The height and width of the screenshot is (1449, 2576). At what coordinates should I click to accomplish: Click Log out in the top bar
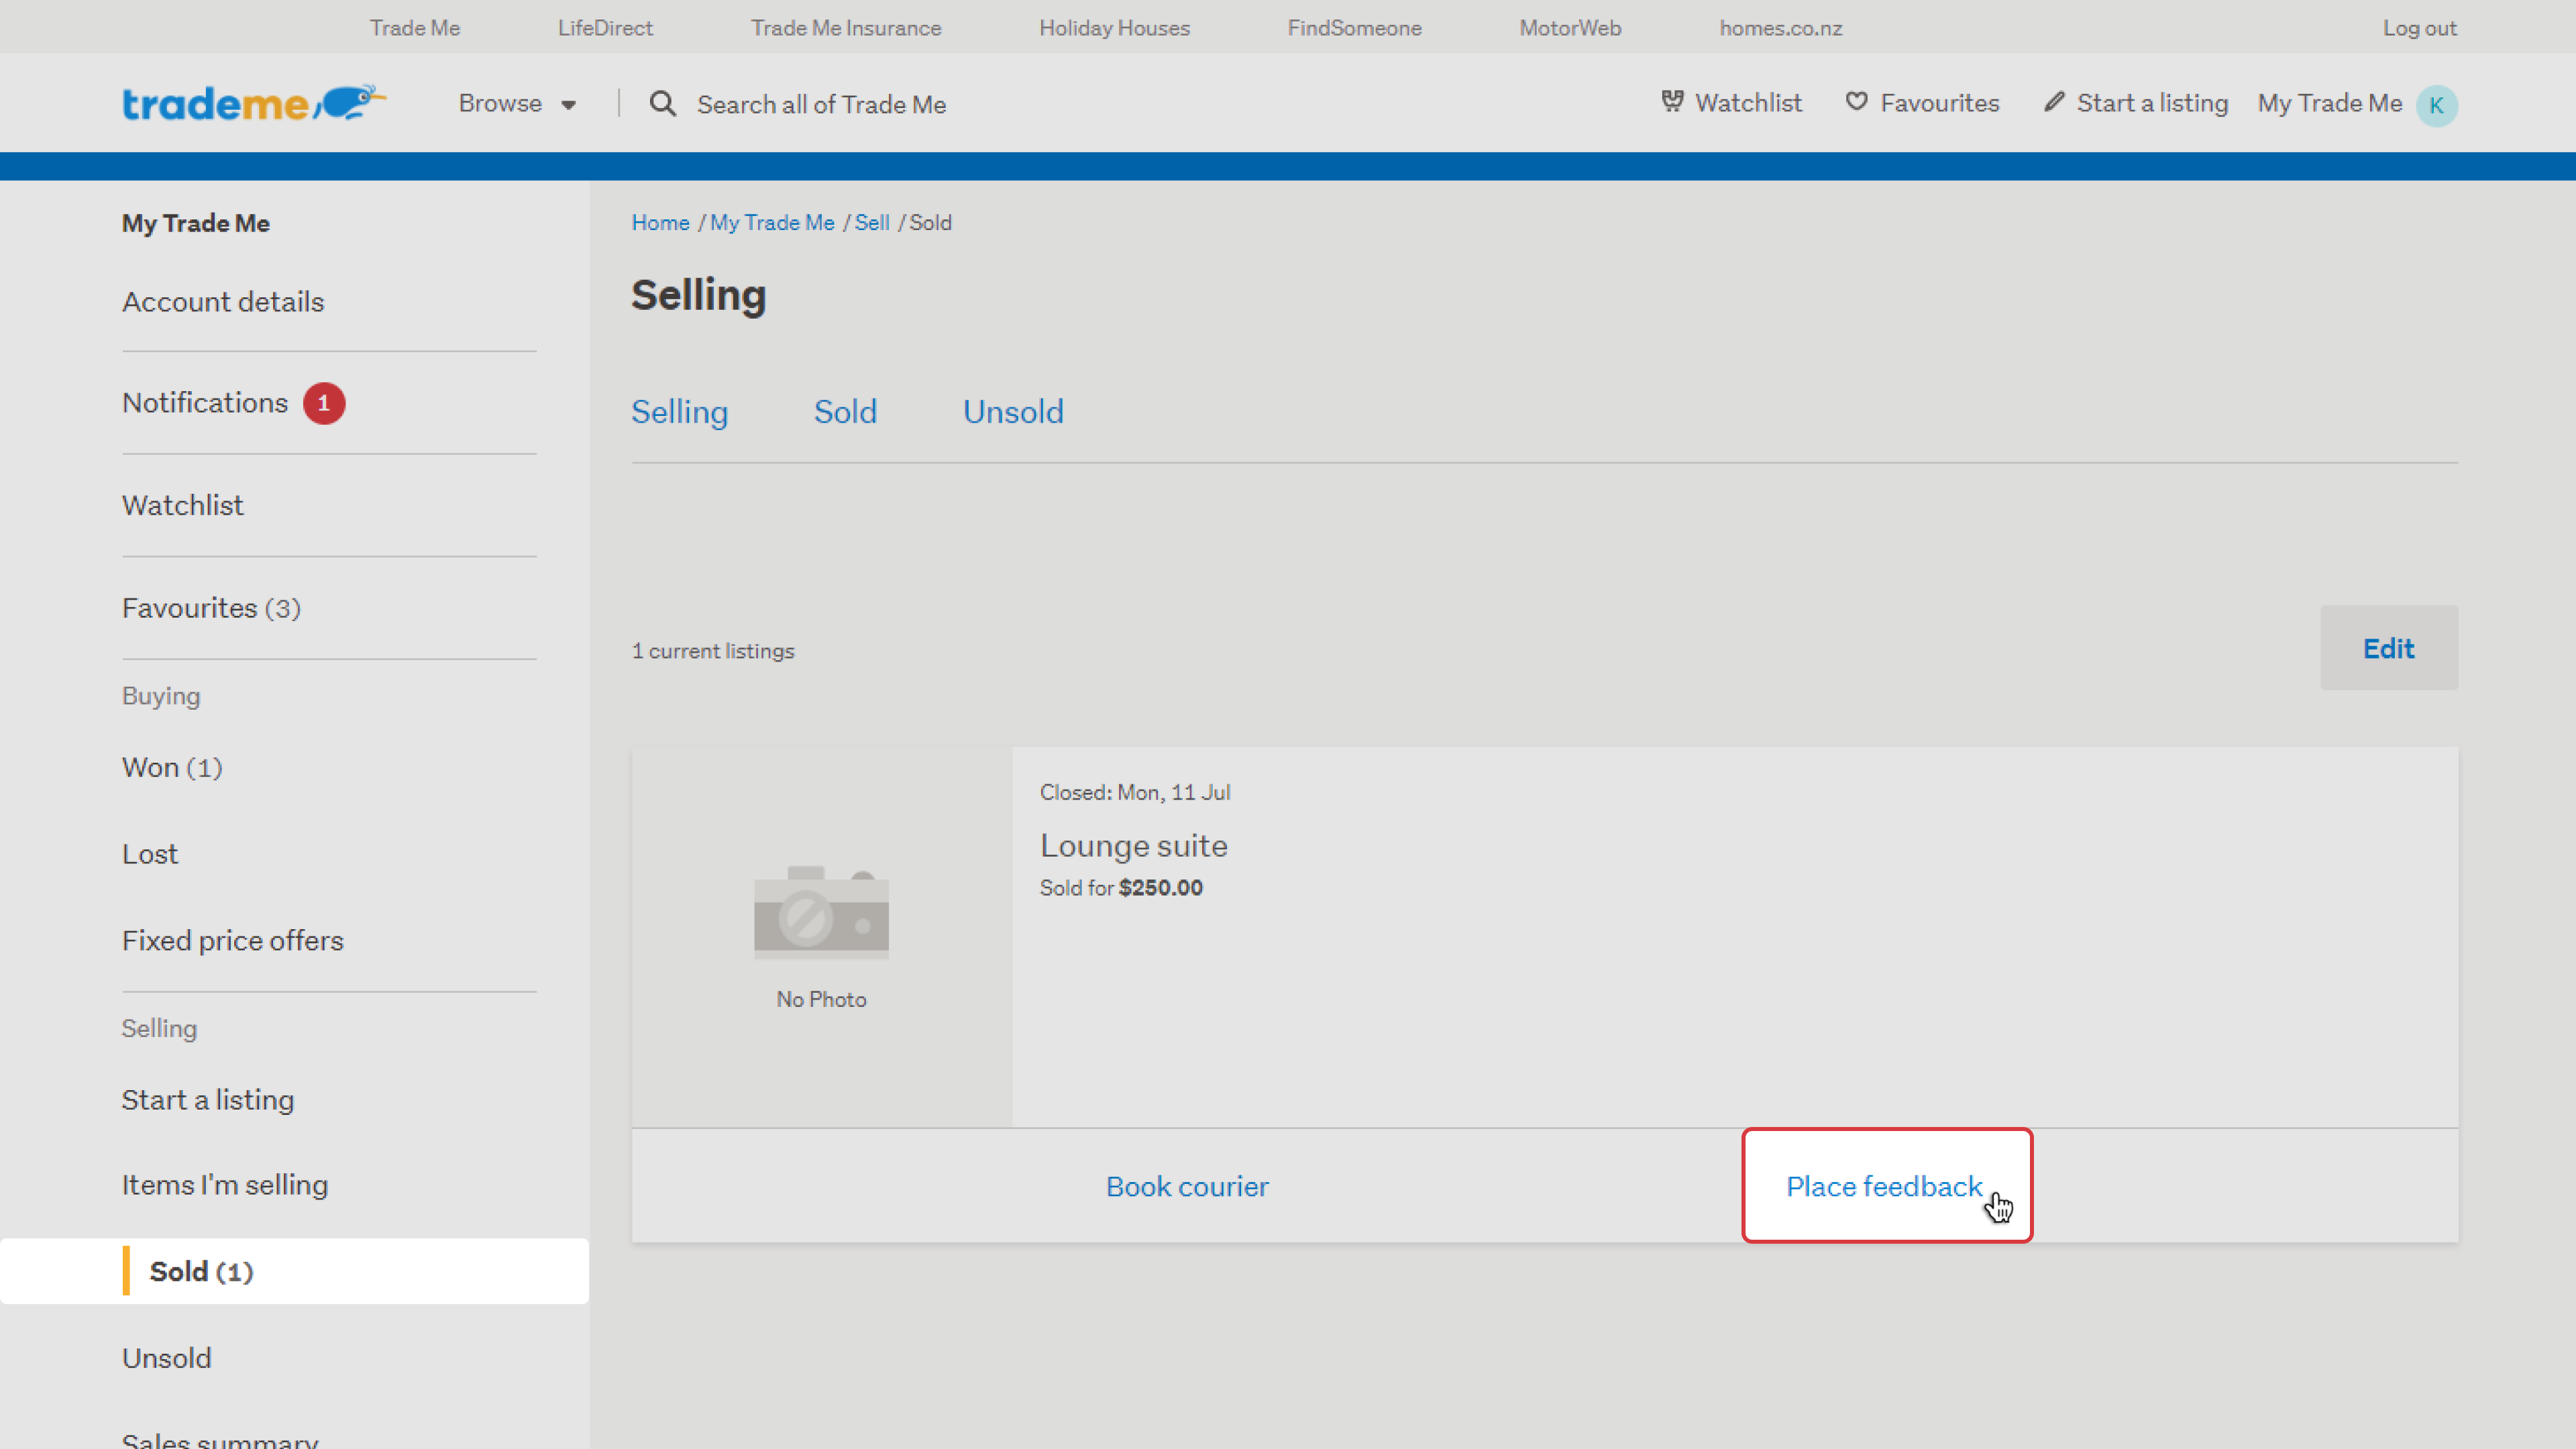2419,28
